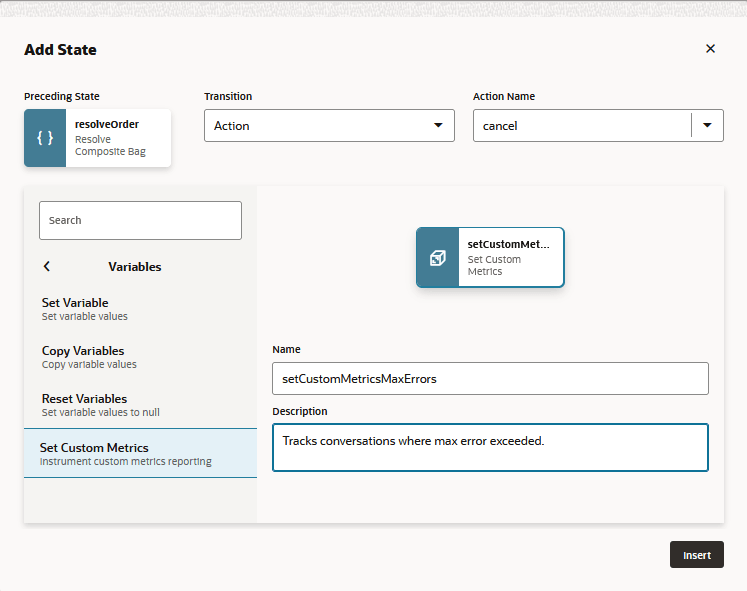The width and height of the screenshot is (747, 591).
Task: Click 'Resolve Composite Bag' subtitle text
Action: click(x=110, y=145)
